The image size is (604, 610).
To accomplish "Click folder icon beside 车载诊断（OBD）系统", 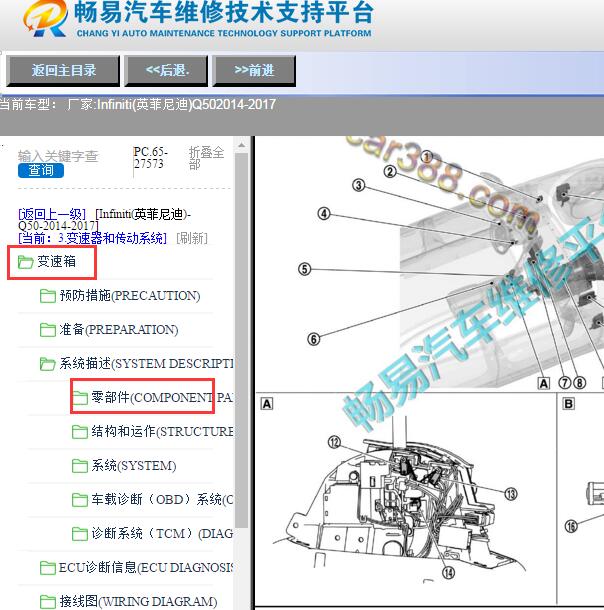I will 80,500.
